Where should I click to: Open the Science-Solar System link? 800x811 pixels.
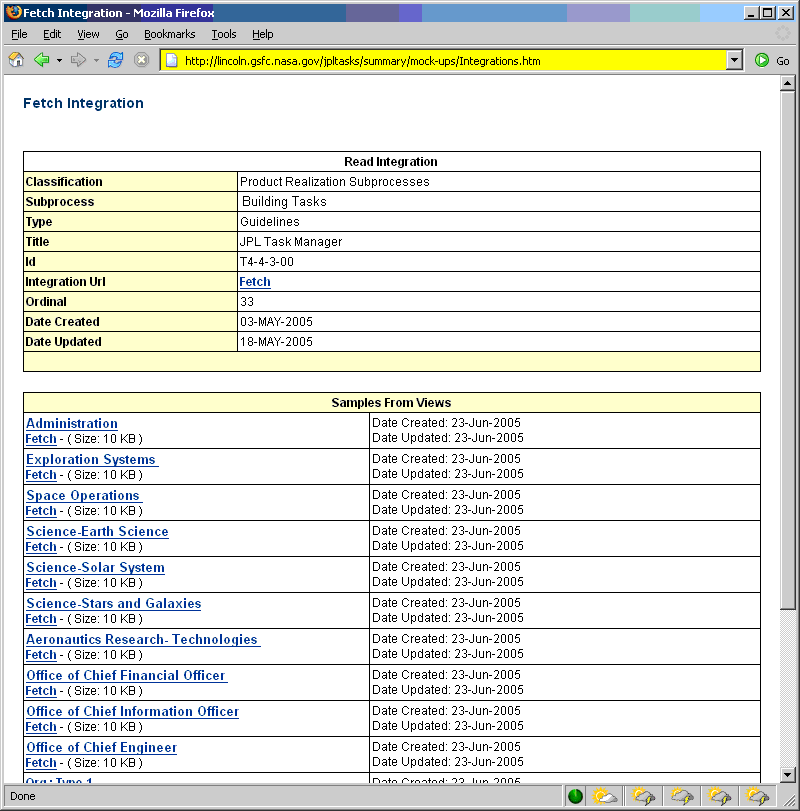point(95,567)
